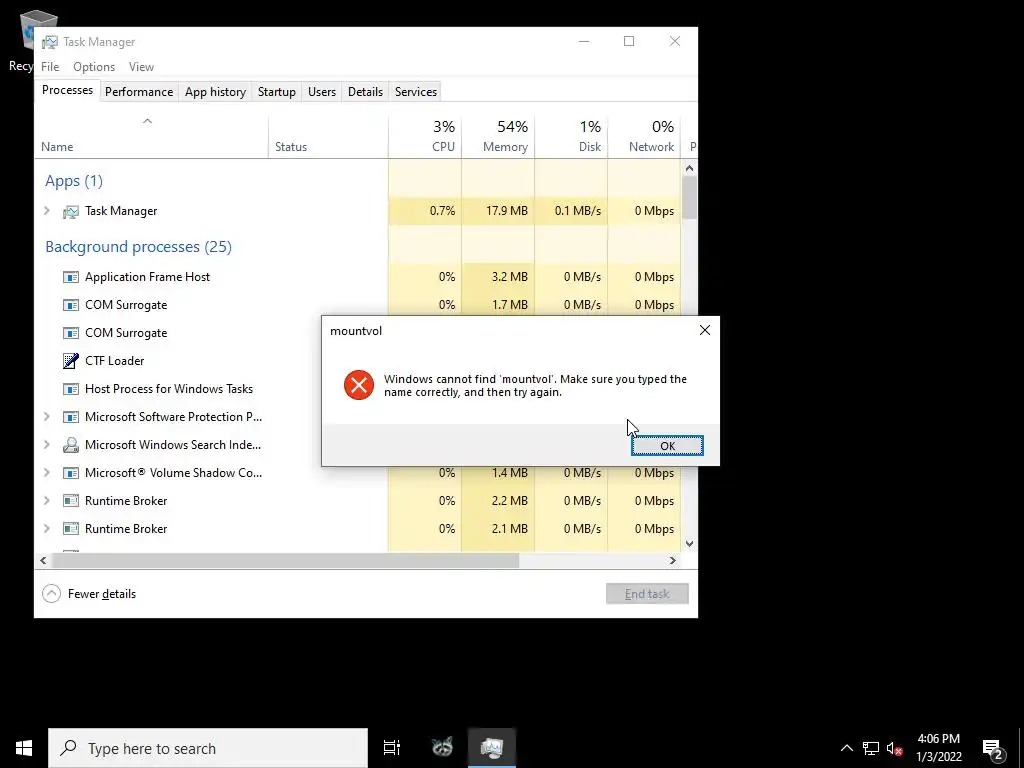
Task: Switch to the Performance tab
Action: 139,91
